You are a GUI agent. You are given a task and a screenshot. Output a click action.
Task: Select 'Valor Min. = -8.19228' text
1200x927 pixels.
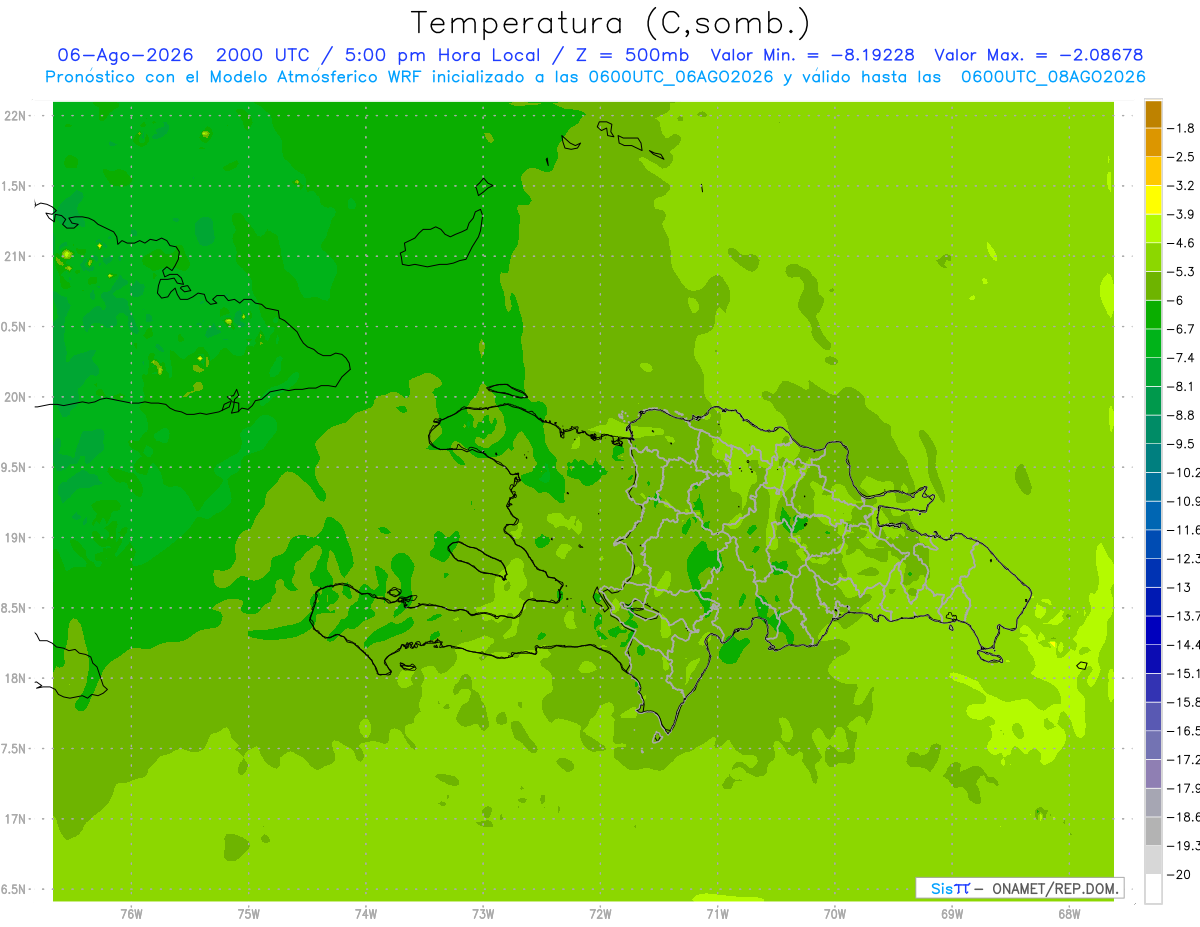(812, 55)
